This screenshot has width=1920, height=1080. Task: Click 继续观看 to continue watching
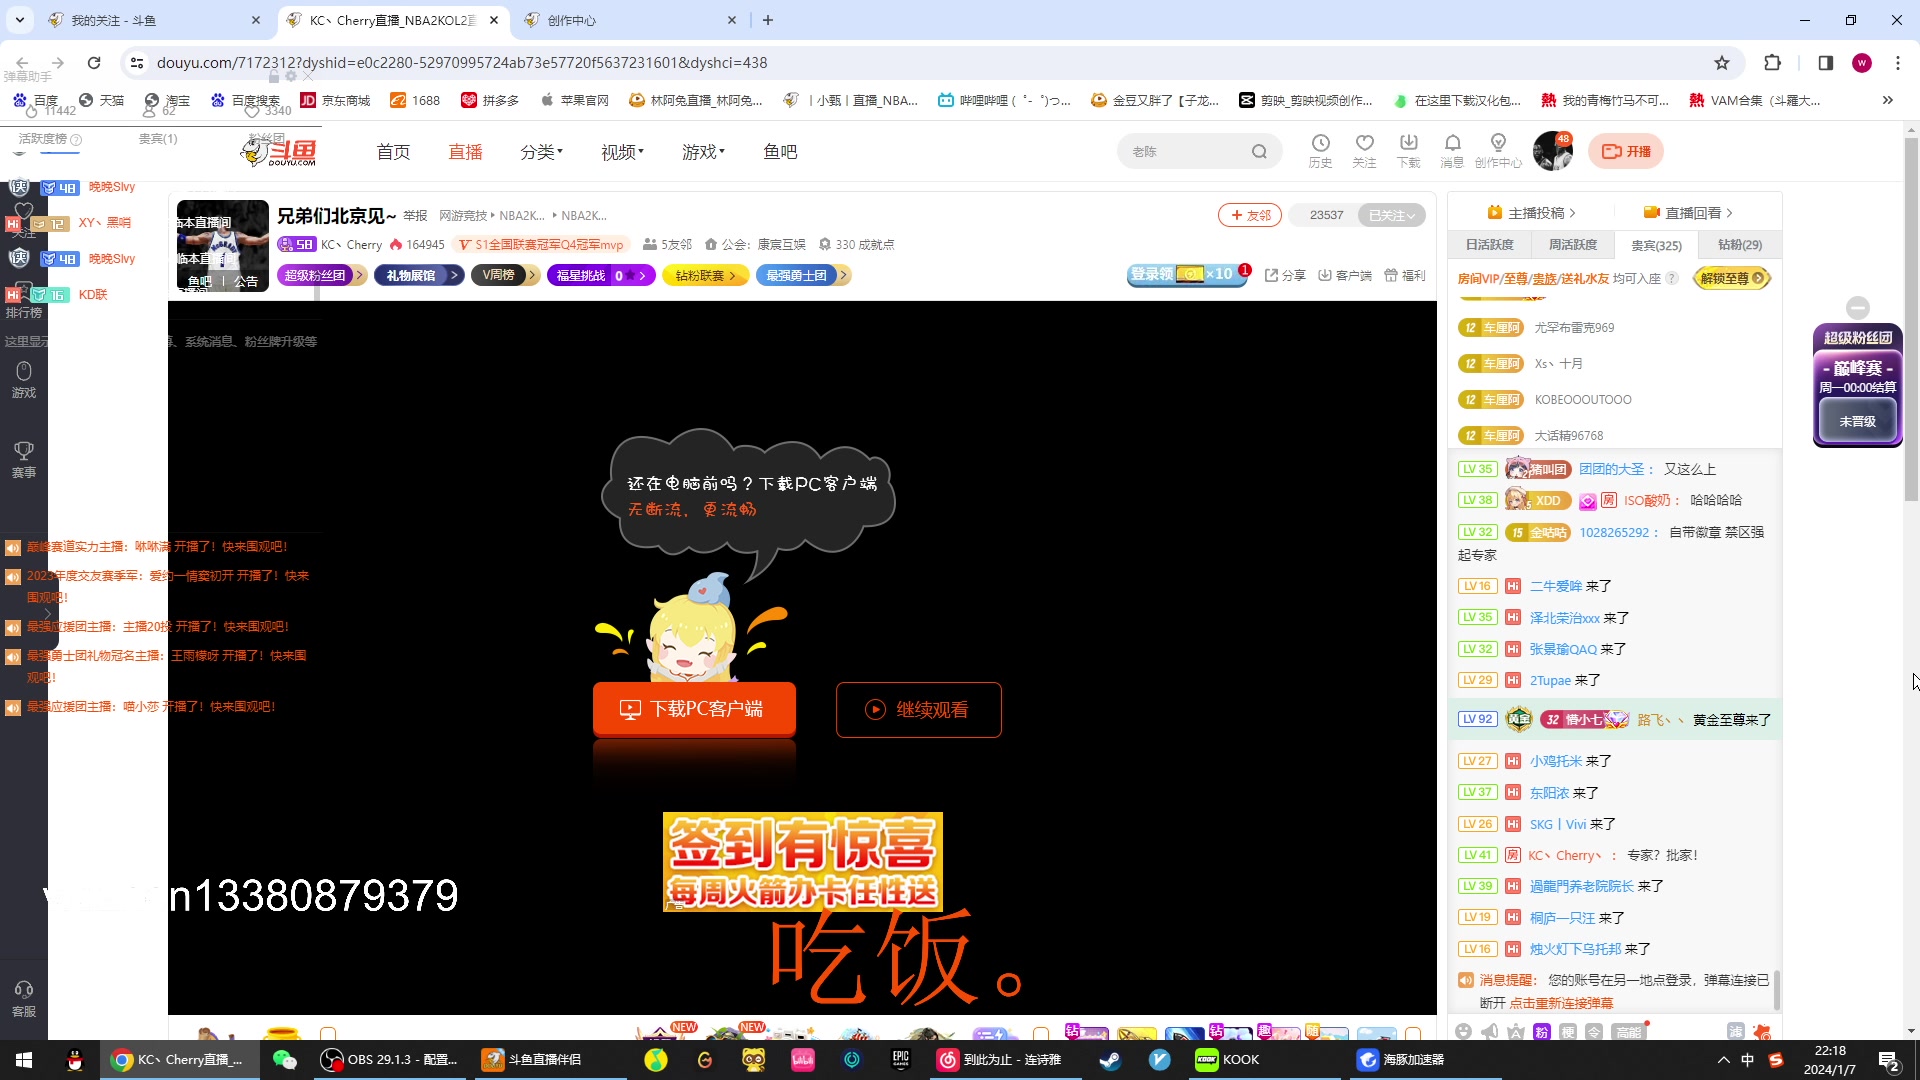(x=918, y=710)
